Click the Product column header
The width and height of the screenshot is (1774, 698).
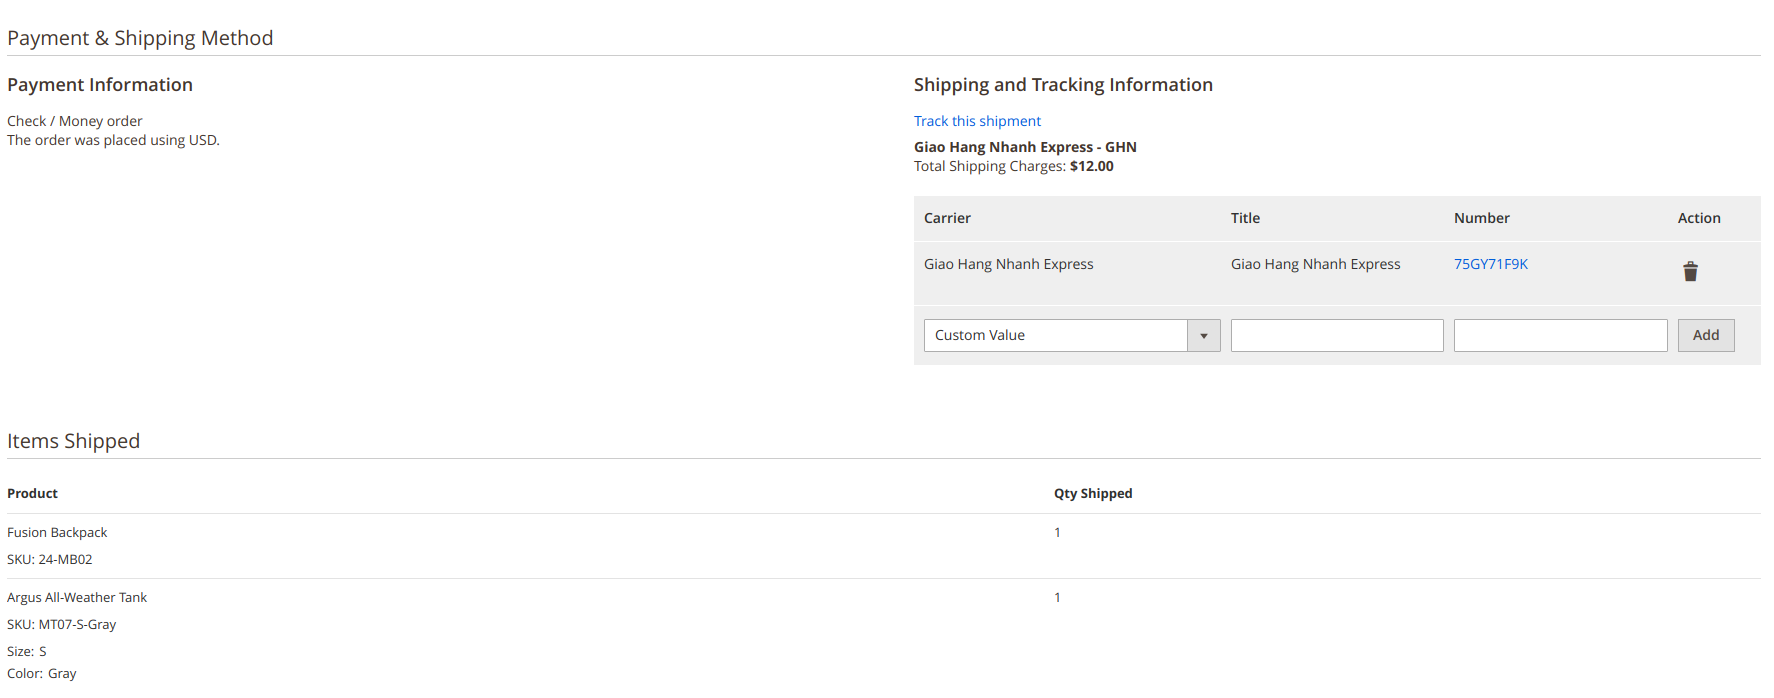pyautogui.click(x=32, y=493)
